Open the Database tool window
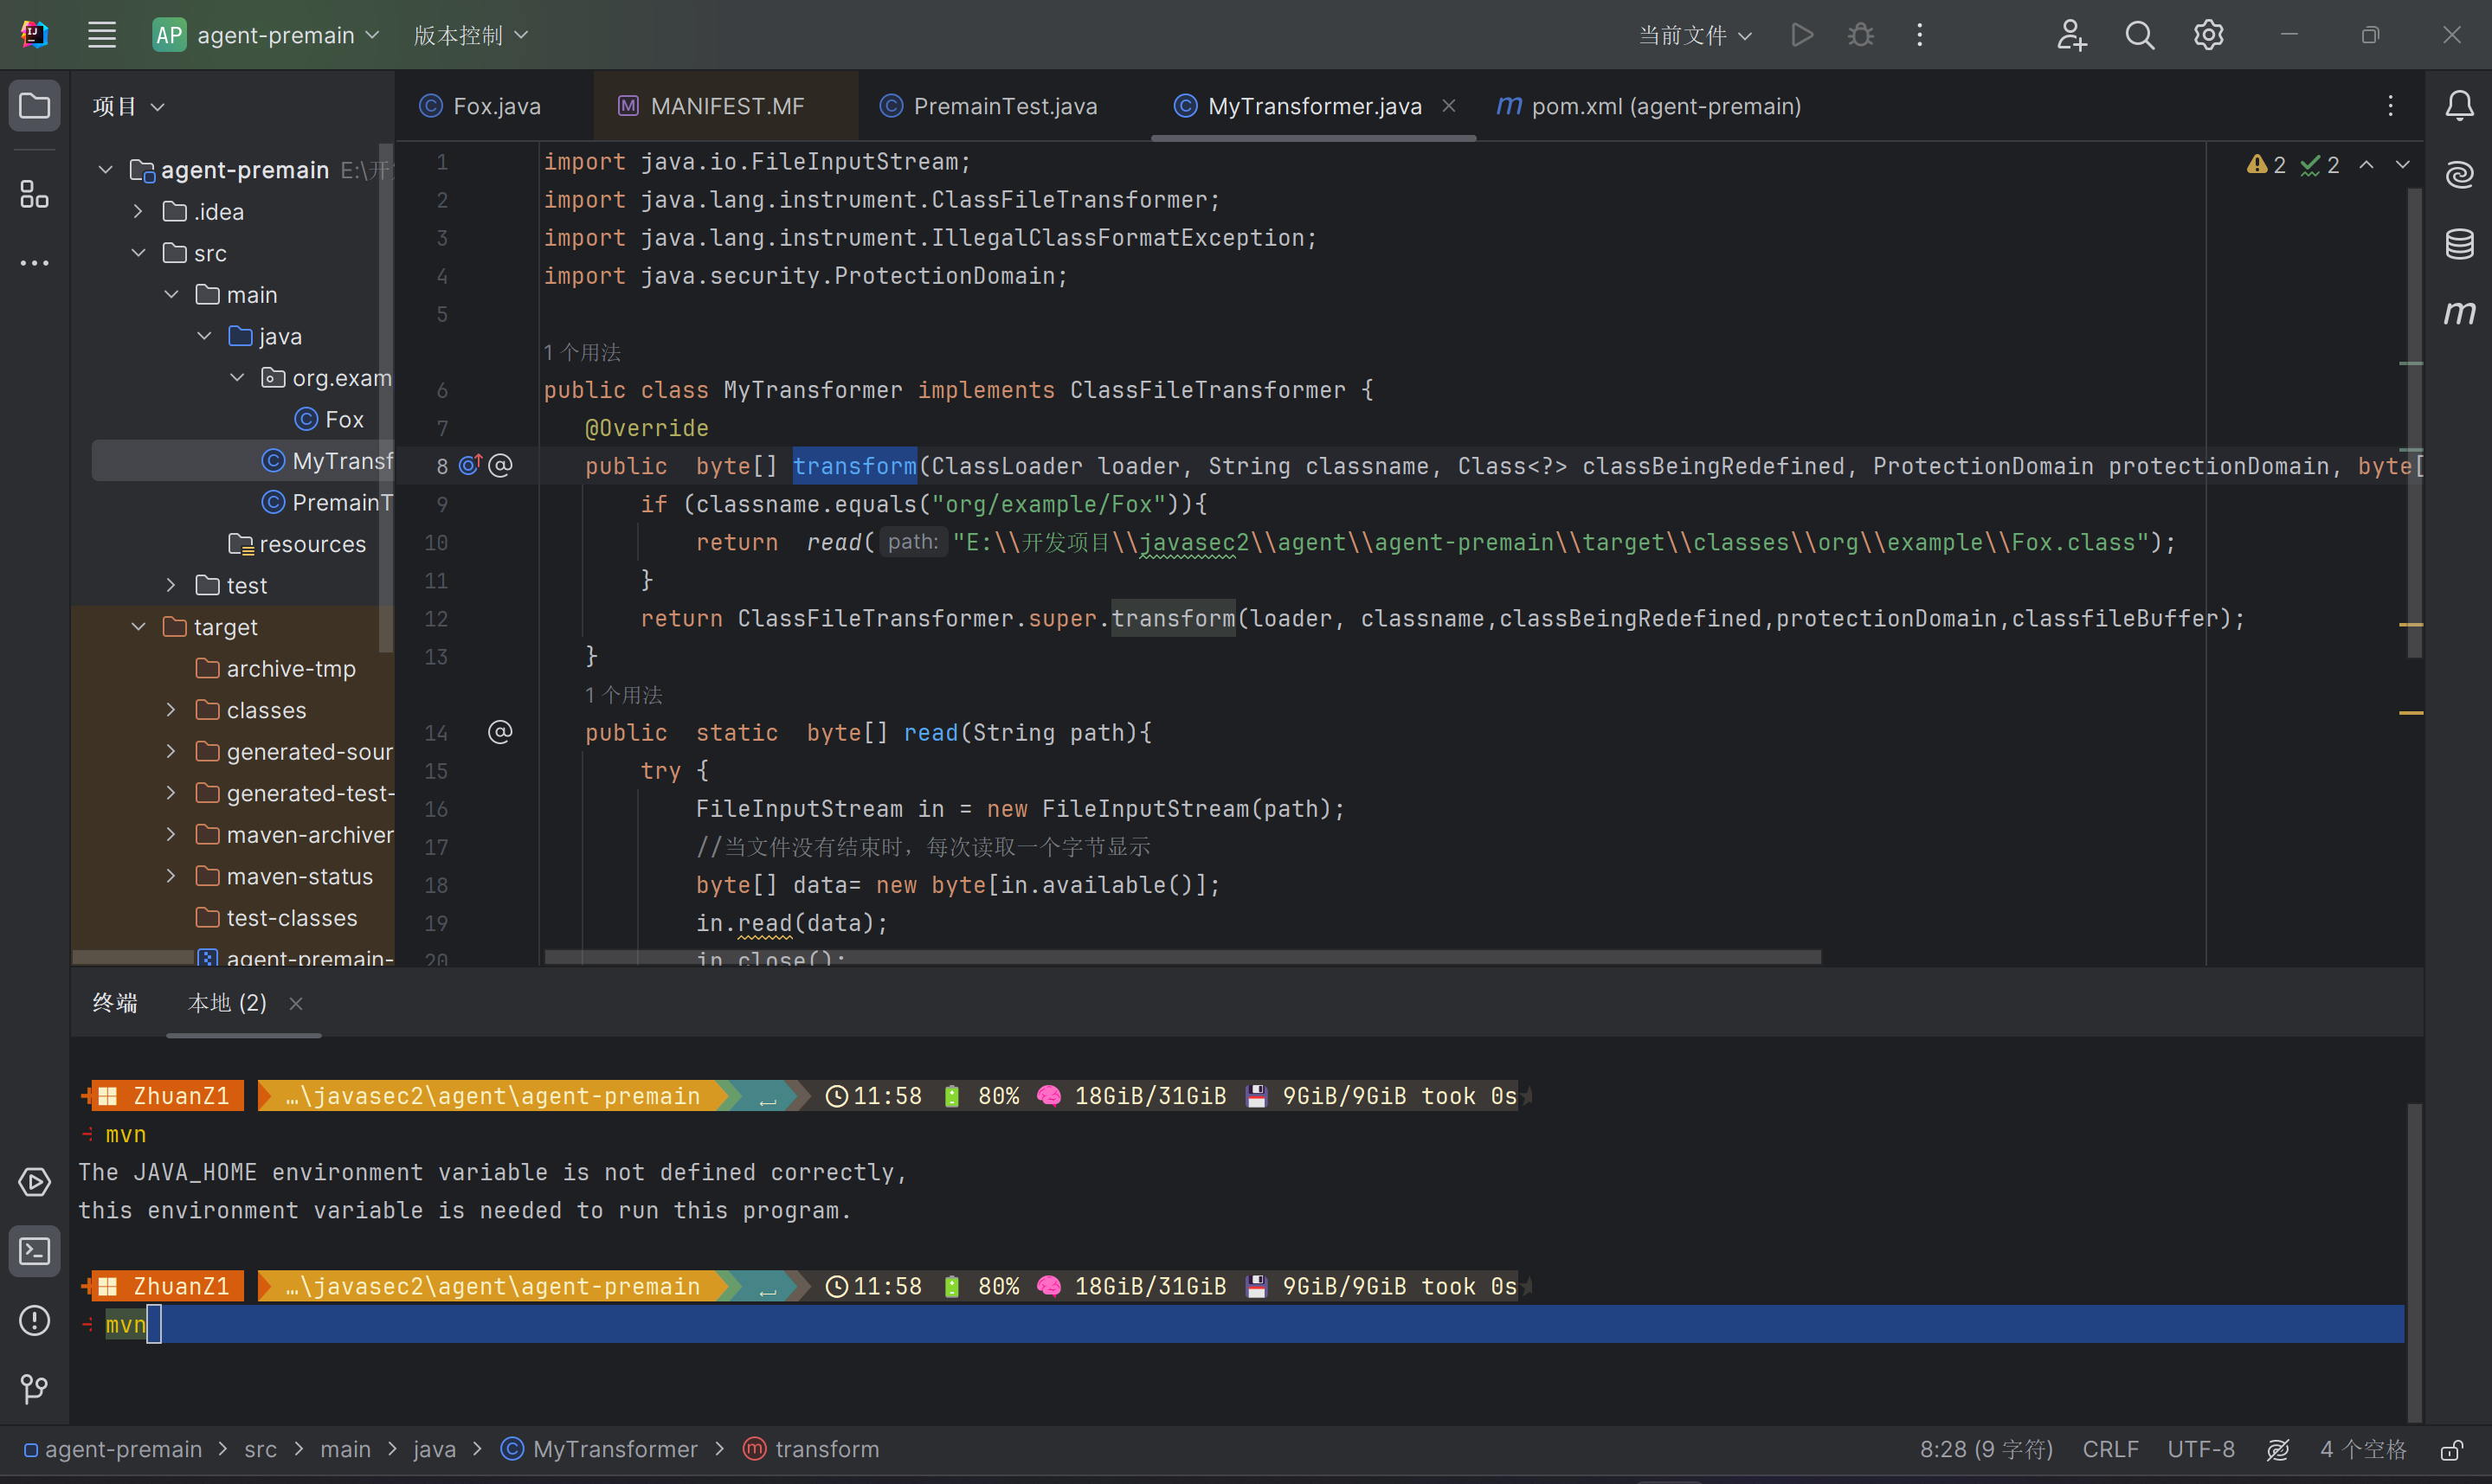The image size is (2492, 1484). coord(2459,243)
